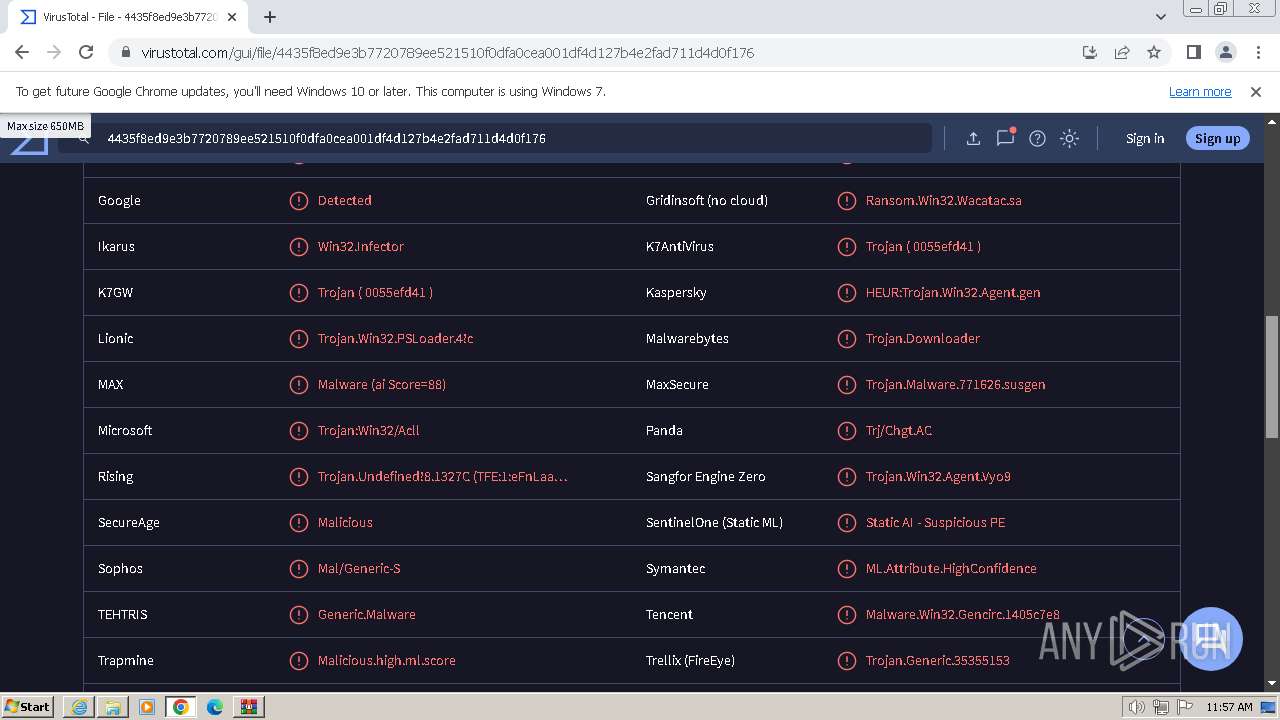
Task: Select Malicious.high.ml.score result text
Action: (387, 660)
